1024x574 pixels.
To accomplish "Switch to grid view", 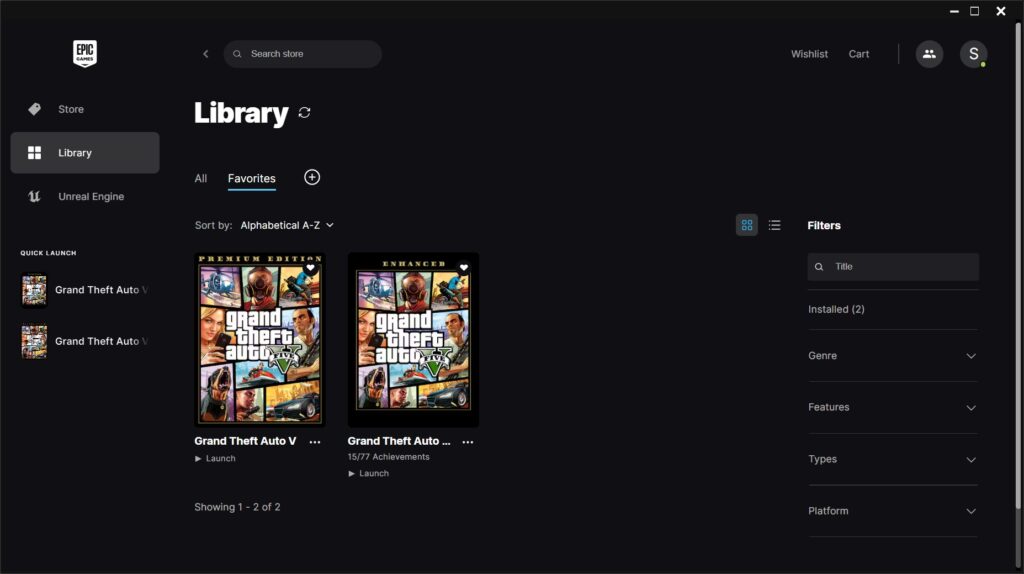I will (x=746, y=225).
